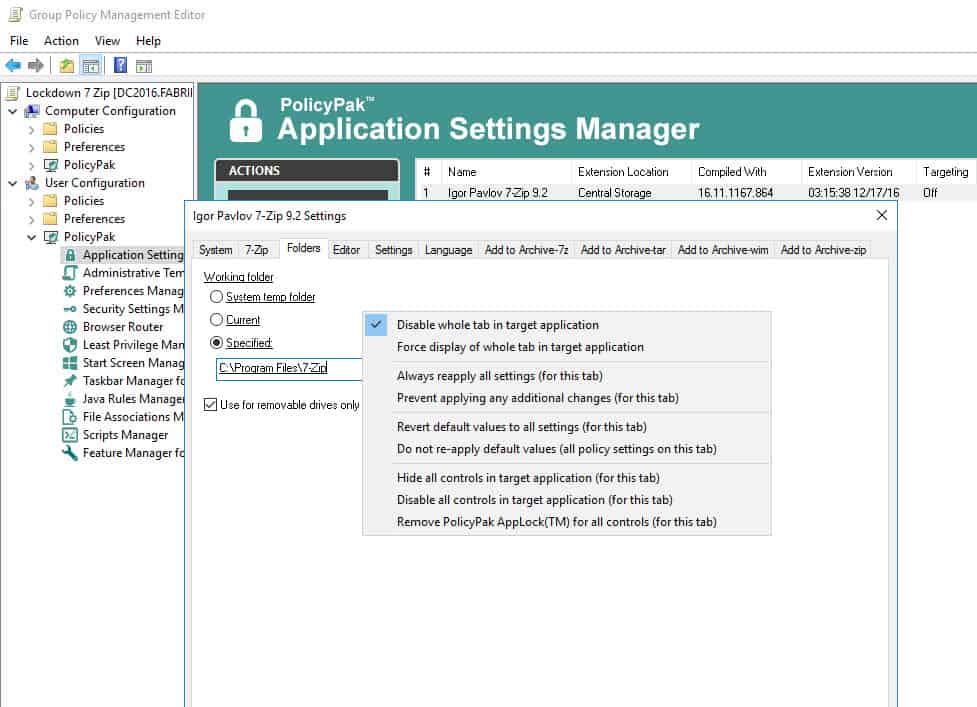977x707 pixels.
Task: Click the blue help toolbar icon
Action: point(120,65)
